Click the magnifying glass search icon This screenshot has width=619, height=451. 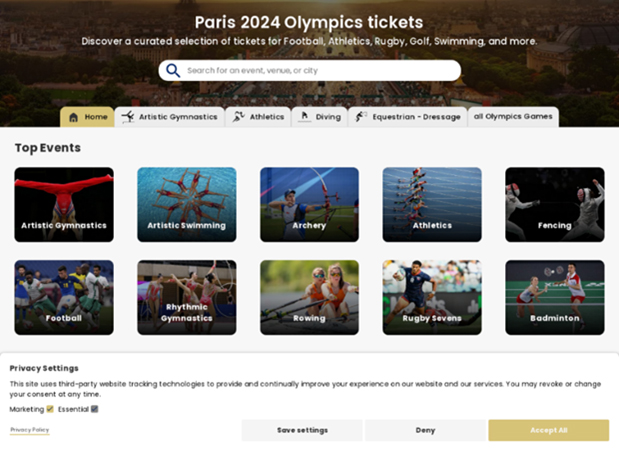pos(173,71)
